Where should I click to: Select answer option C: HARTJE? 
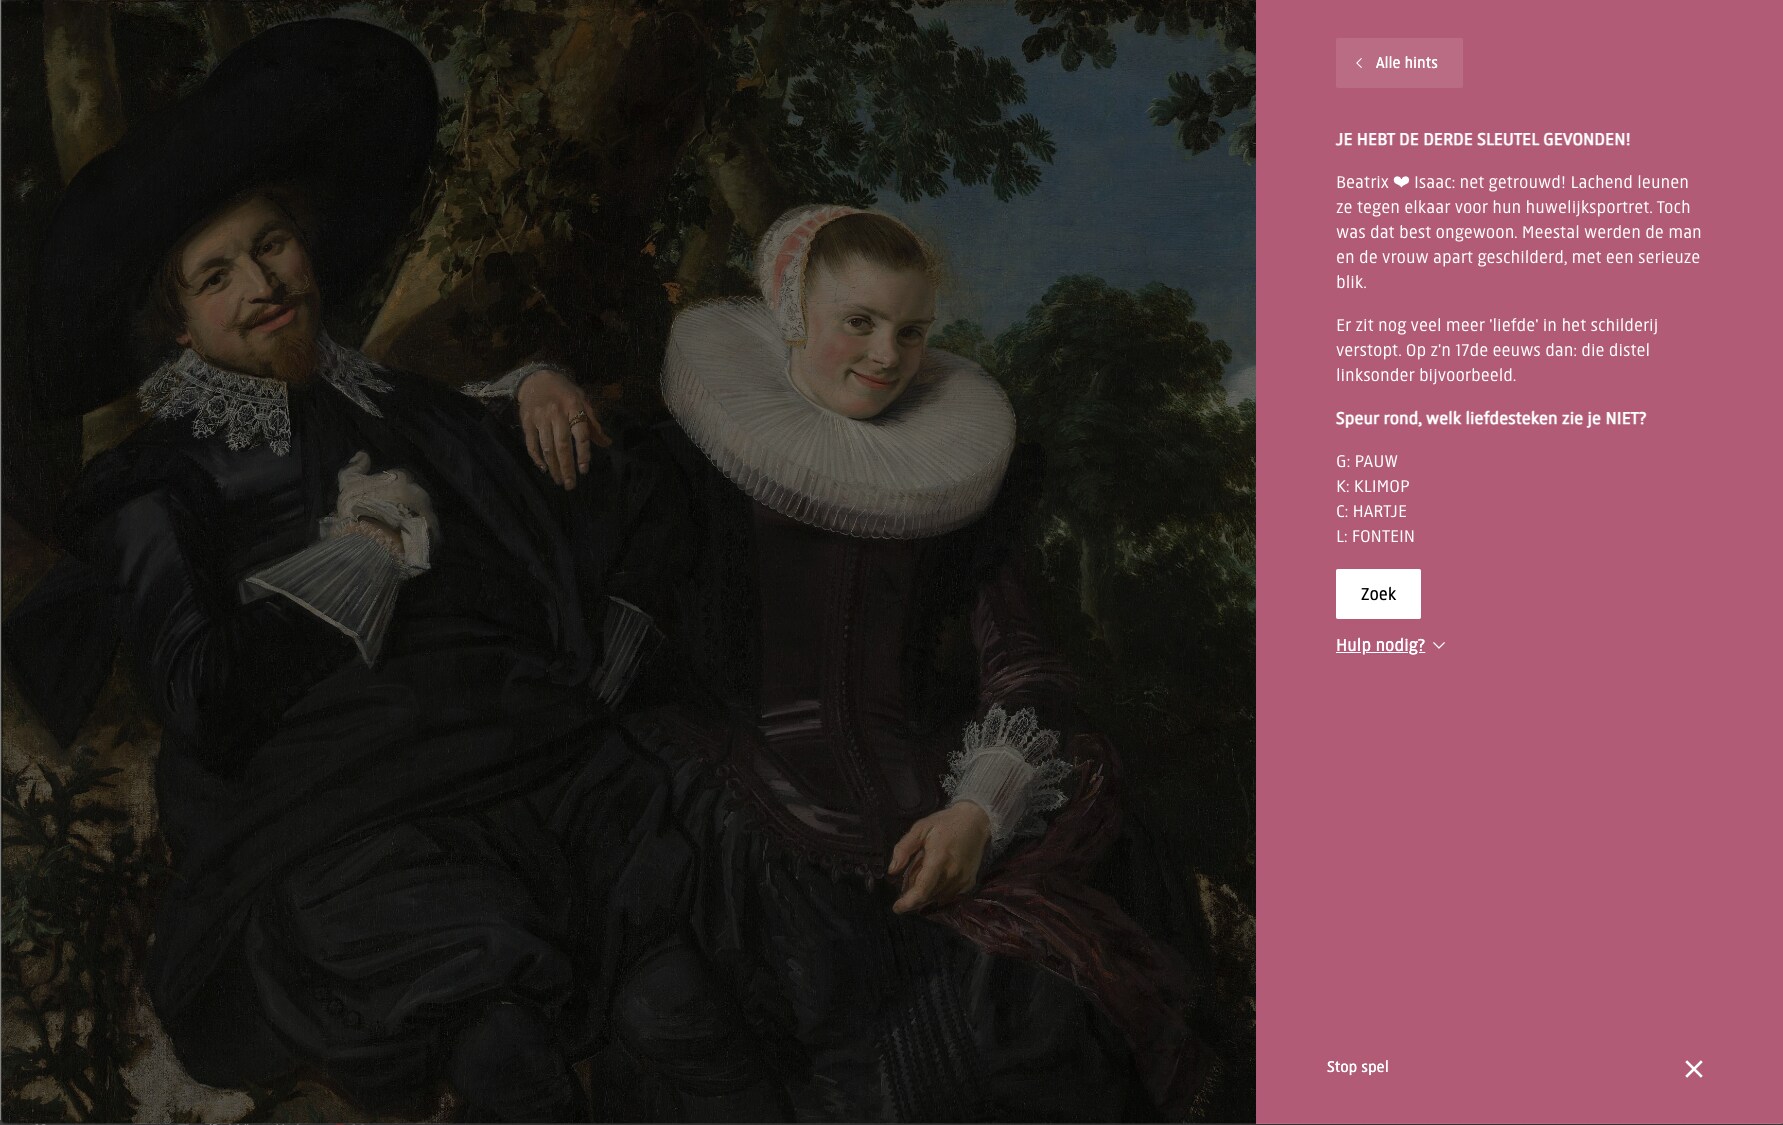(x=1371, y=512)
